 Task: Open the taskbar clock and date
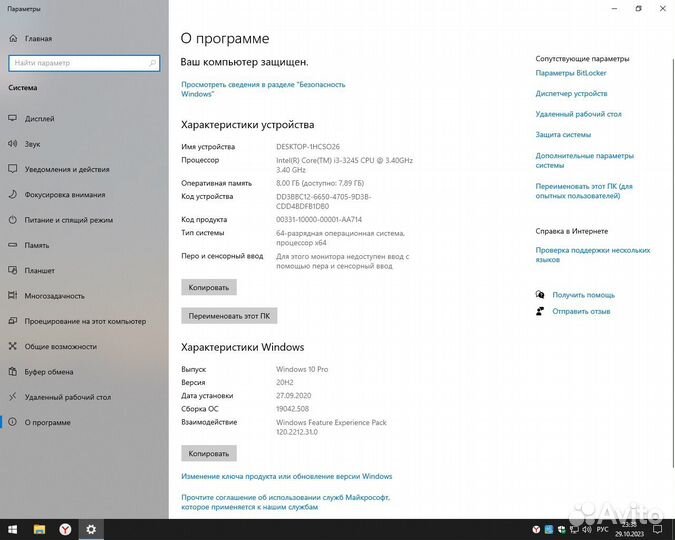629,529
